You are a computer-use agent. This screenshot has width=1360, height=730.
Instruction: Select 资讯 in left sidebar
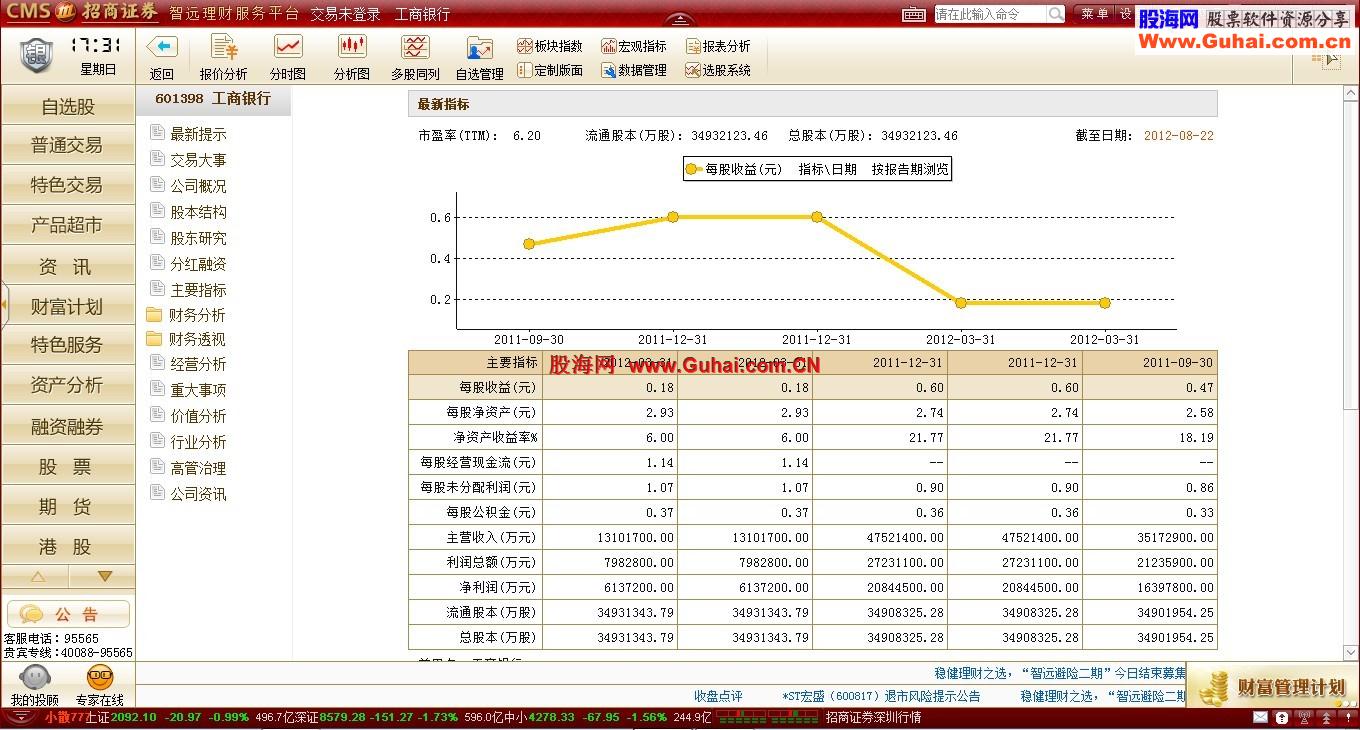click(x=68, y=266)
